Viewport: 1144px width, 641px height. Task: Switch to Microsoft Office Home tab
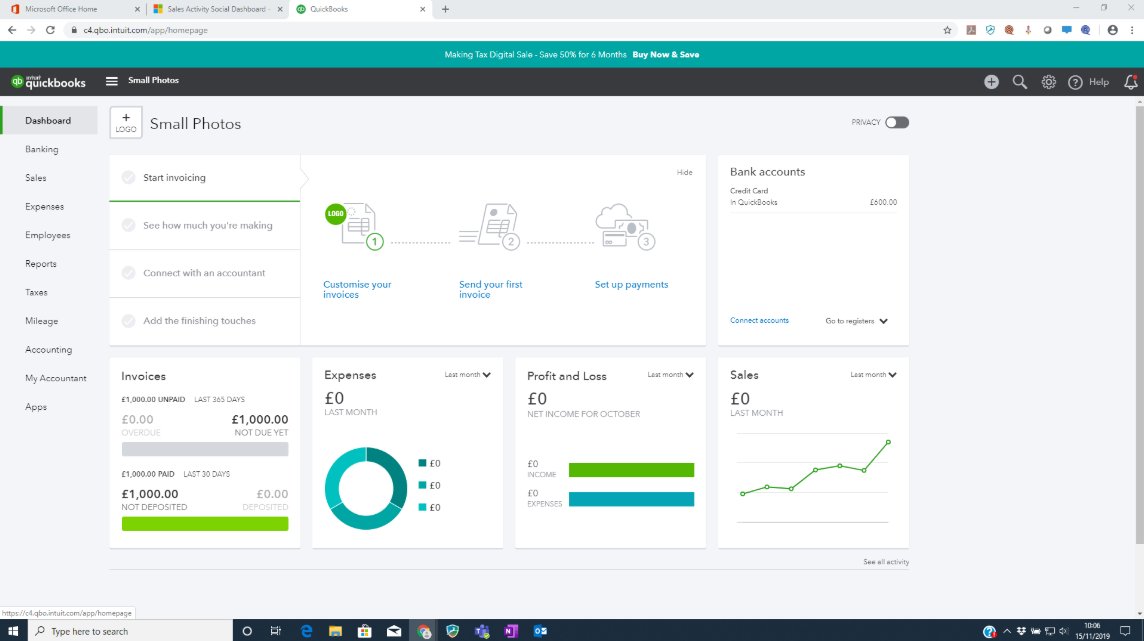click(73, 9)
